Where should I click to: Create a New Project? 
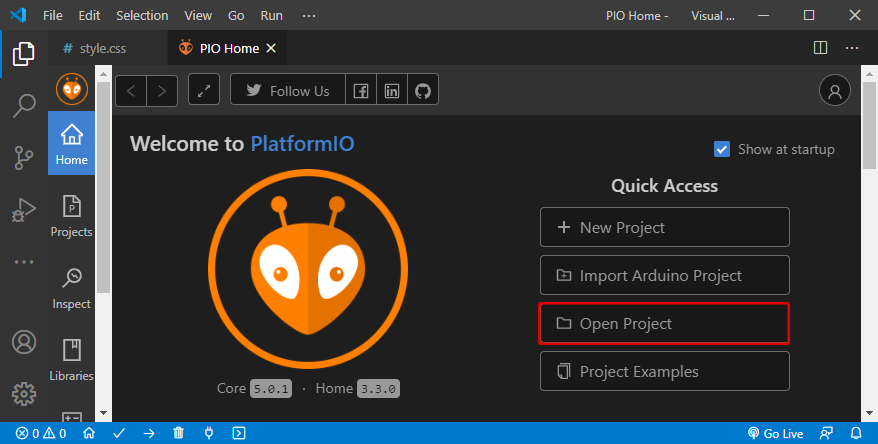tap(665, 227)
